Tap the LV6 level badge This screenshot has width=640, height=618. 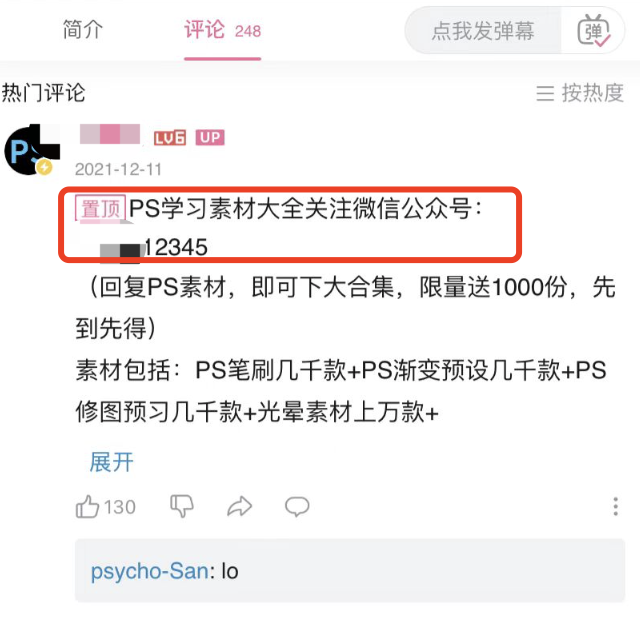pyautogui.click(x=170, y=138)
